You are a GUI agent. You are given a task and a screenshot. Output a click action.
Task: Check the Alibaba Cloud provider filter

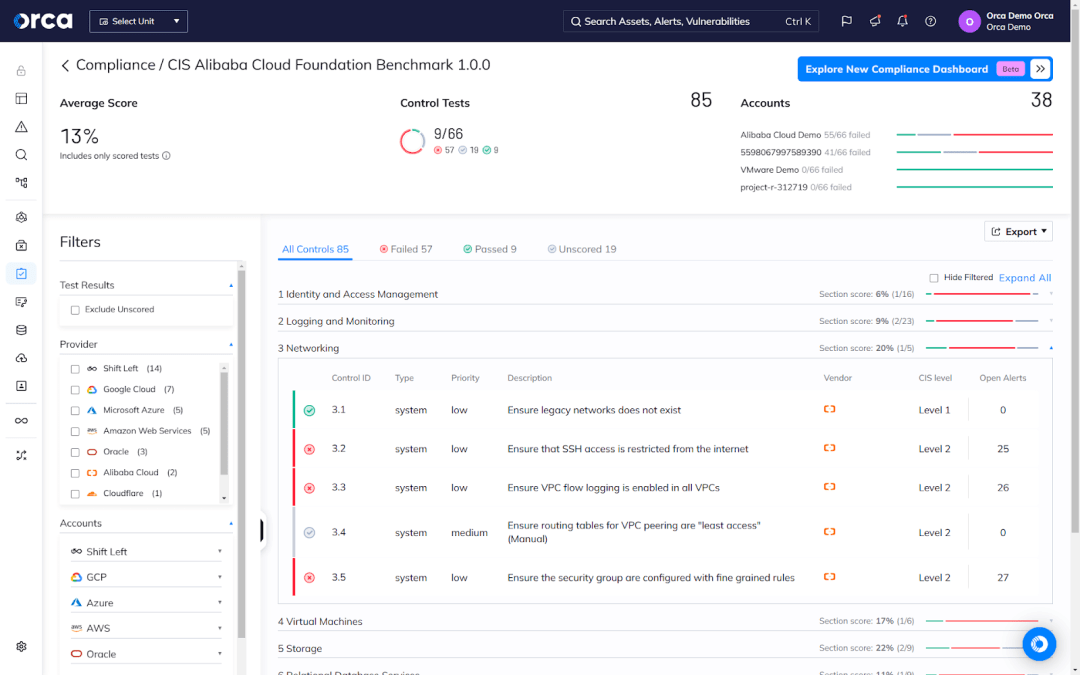pos(75,473)
